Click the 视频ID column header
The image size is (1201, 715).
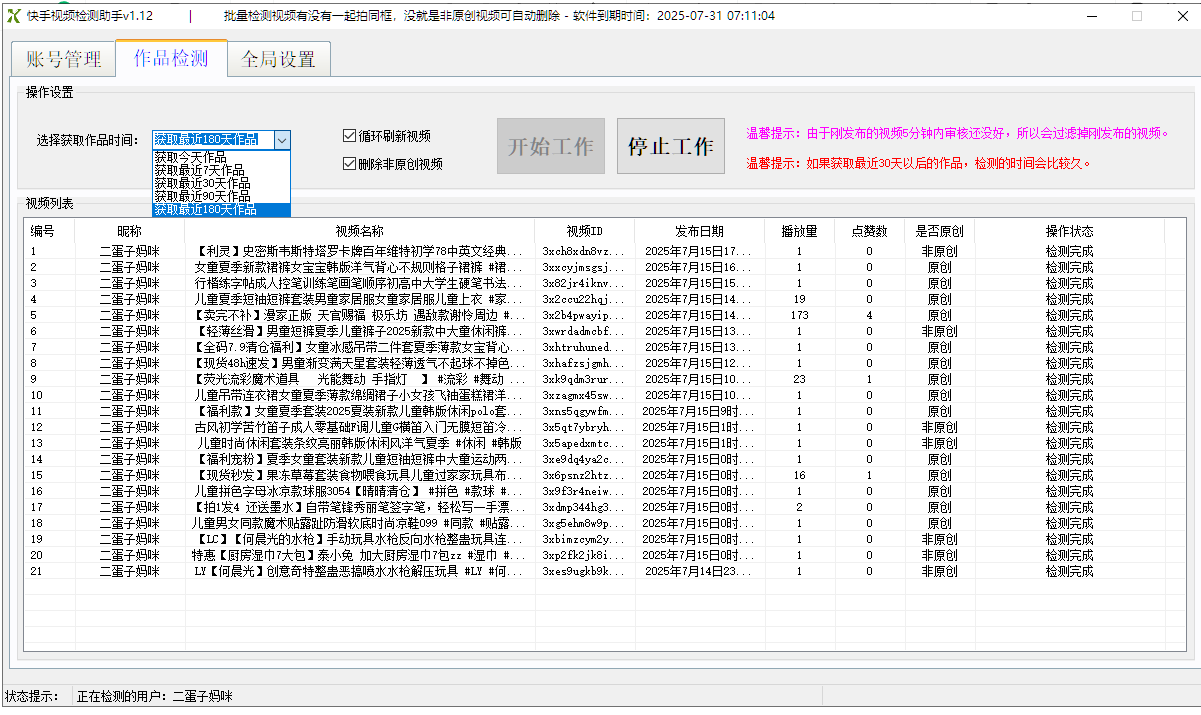[x=584, y=231]
